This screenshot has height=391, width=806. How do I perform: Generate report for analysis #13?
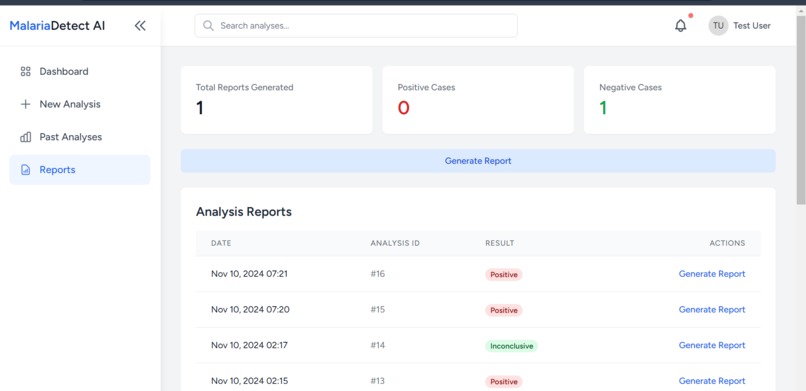(712, 381)
